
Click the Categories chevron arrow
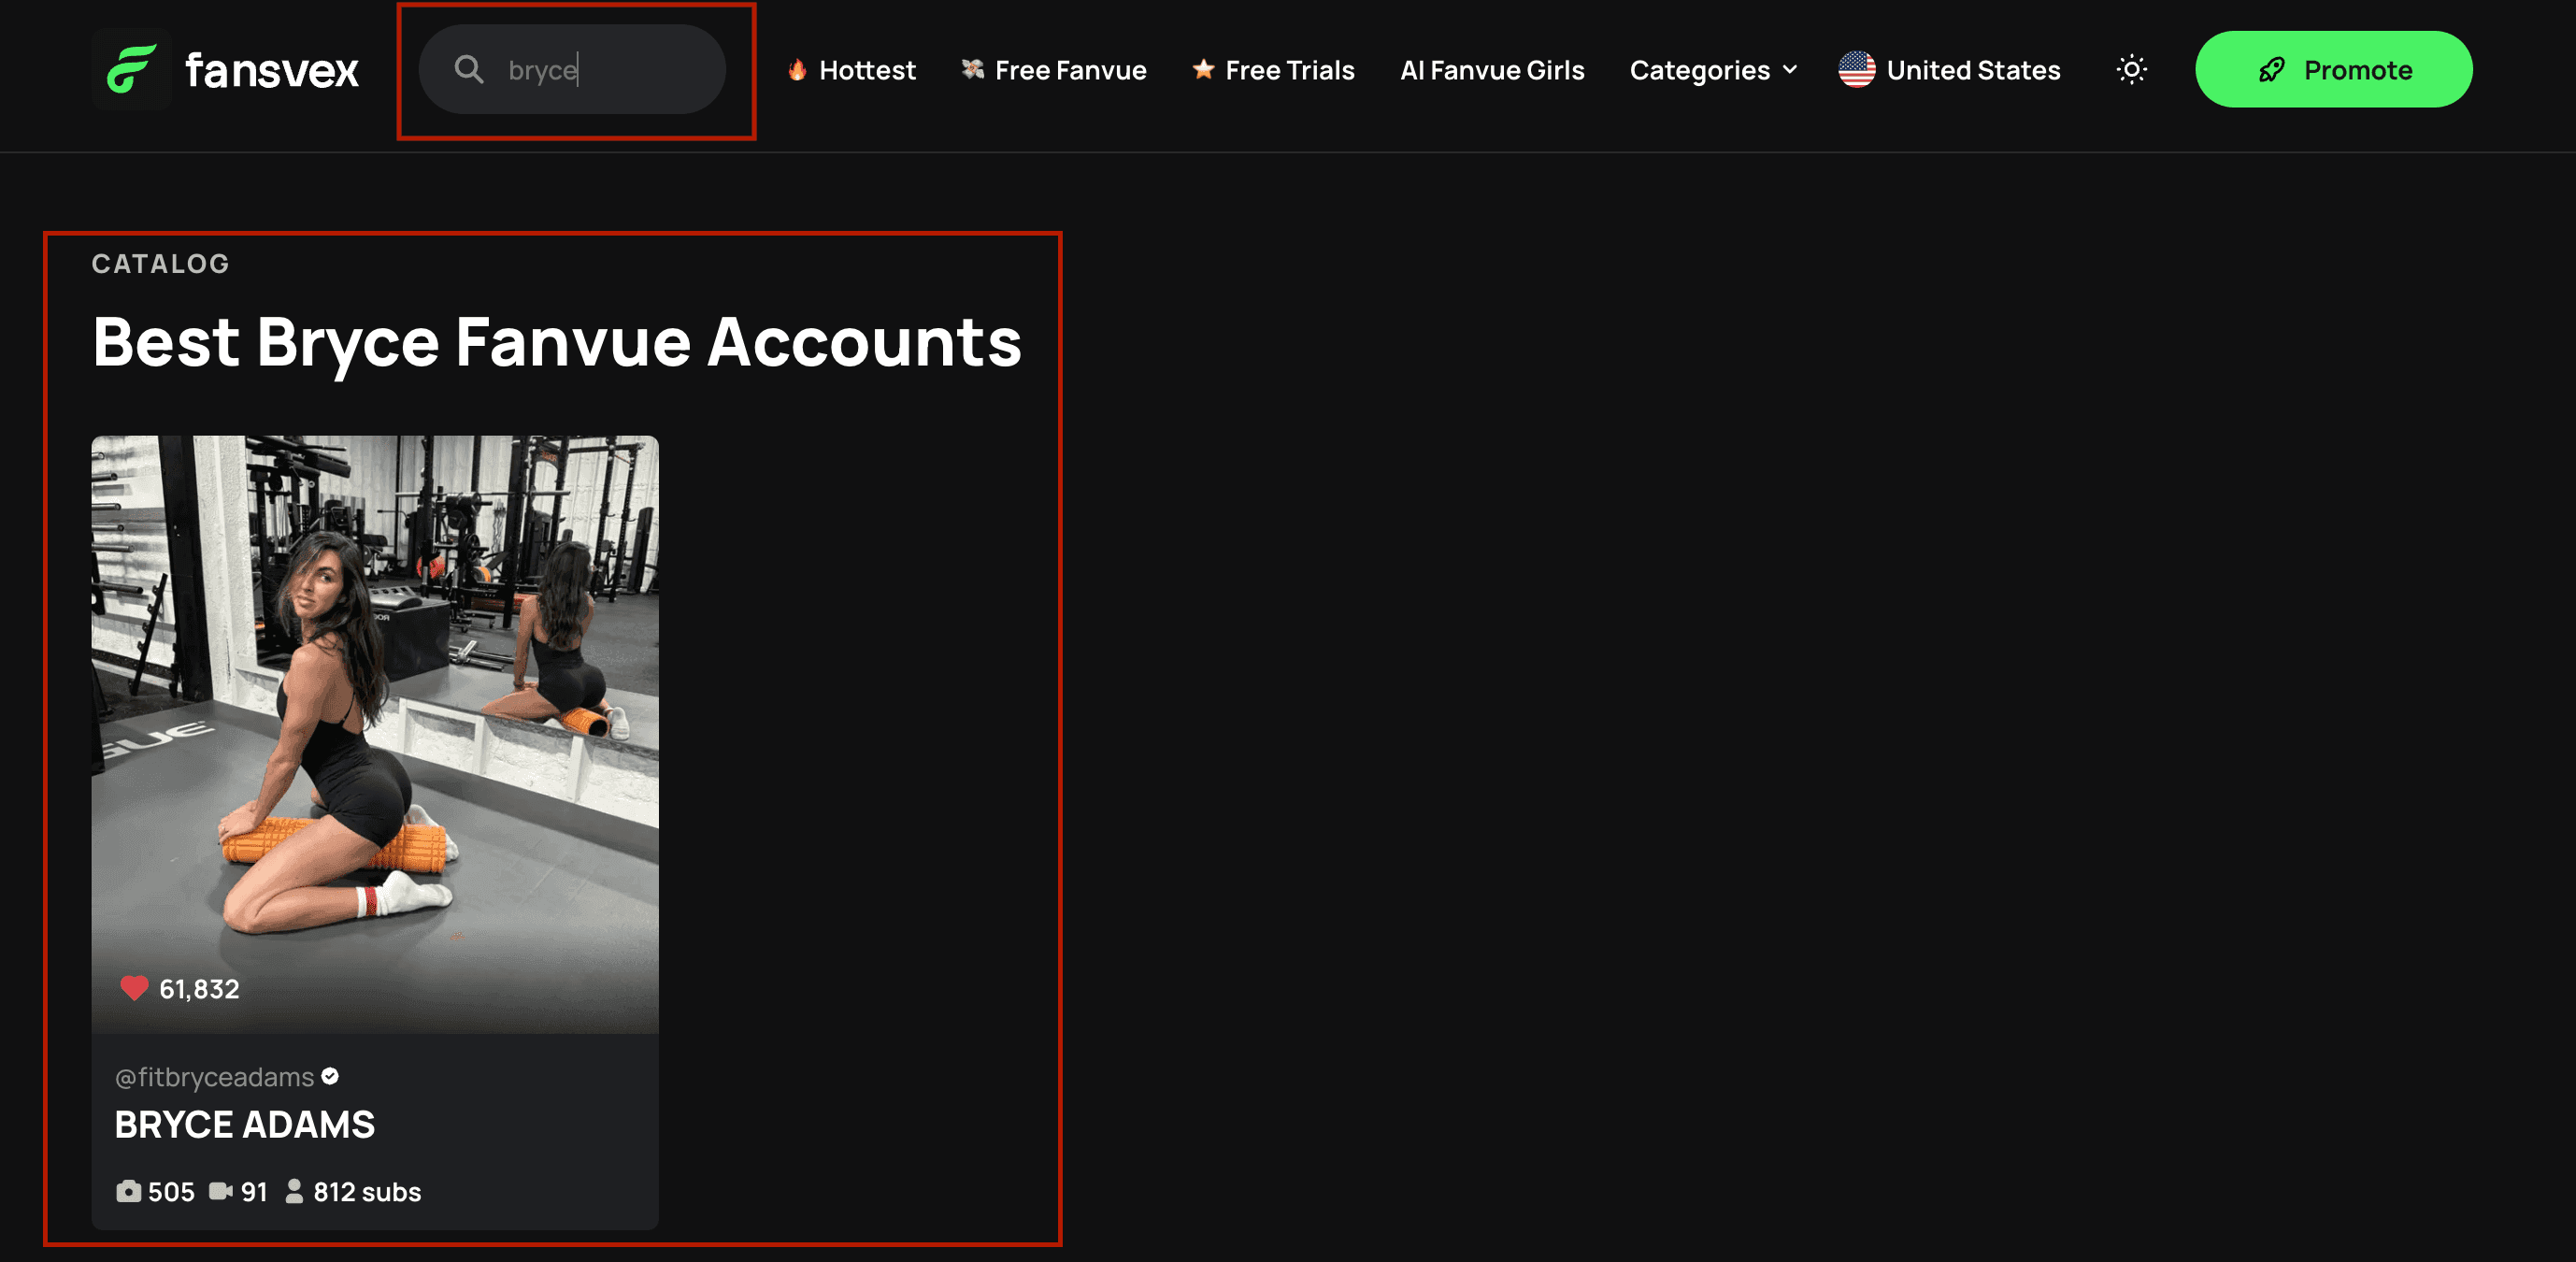[x=1789, y=70]
